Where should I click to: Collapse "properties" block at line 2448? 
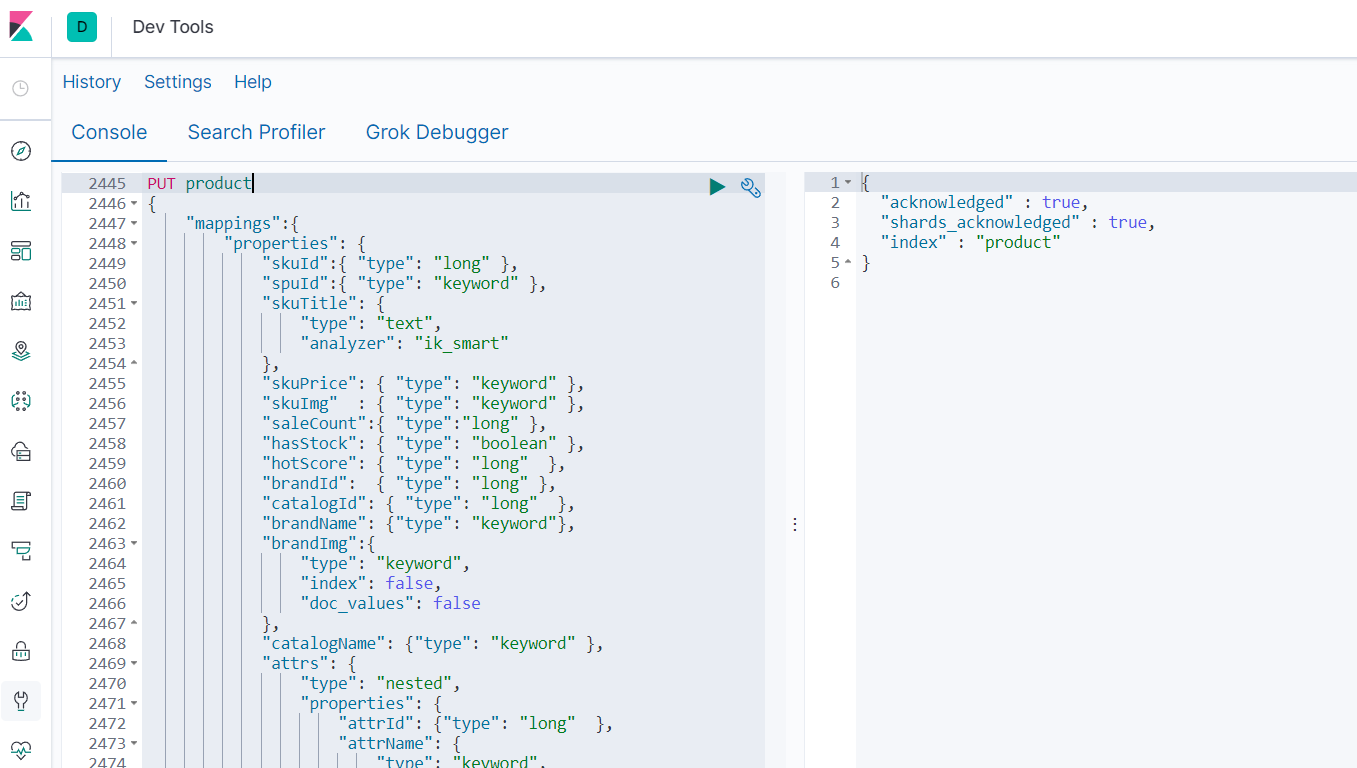coord(134,244)
